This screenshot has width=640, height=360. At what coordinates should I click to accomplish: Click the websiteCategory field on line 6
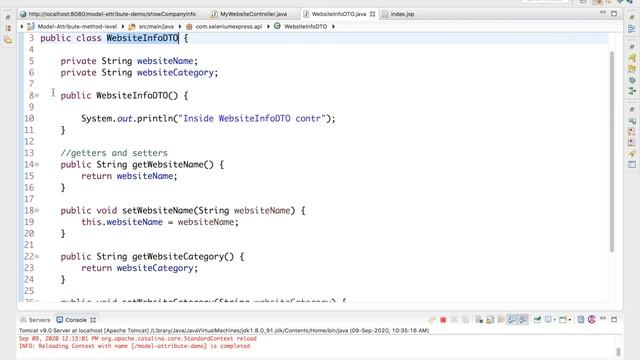pyautogui.click(x=176, y=73)
